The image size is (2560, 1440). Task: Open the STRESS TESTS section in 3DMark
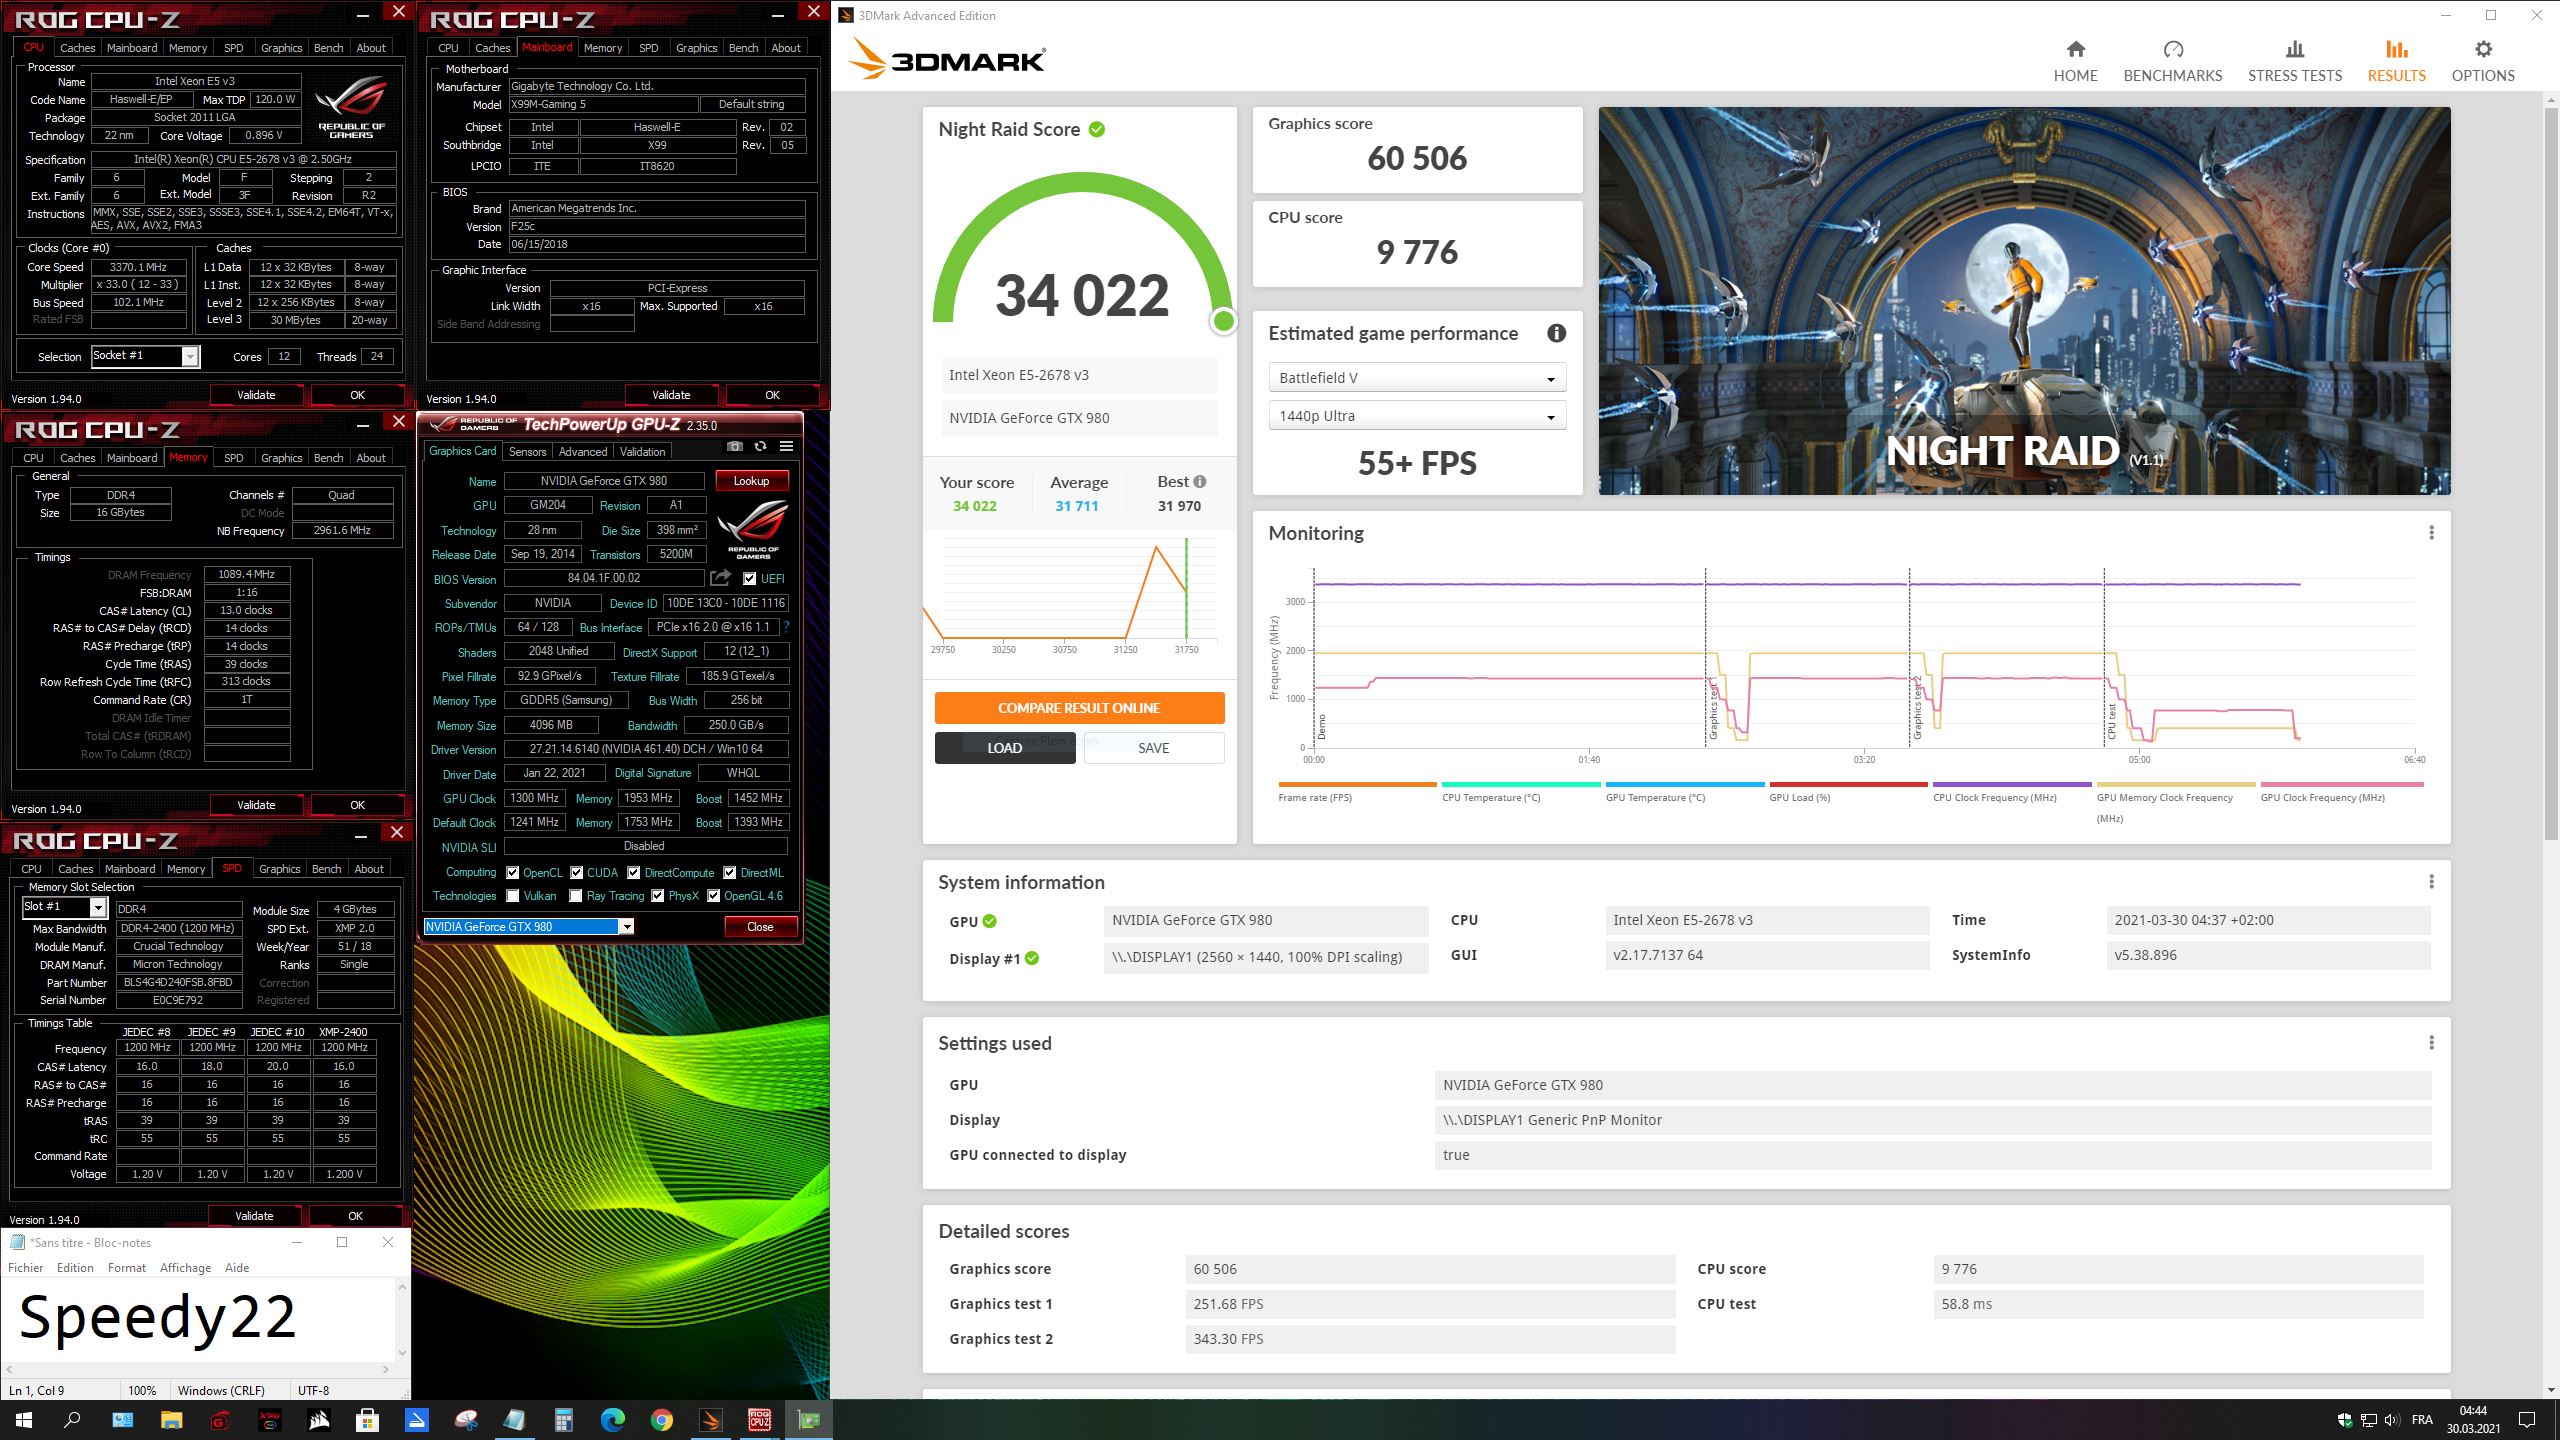tap(2294, 61)
